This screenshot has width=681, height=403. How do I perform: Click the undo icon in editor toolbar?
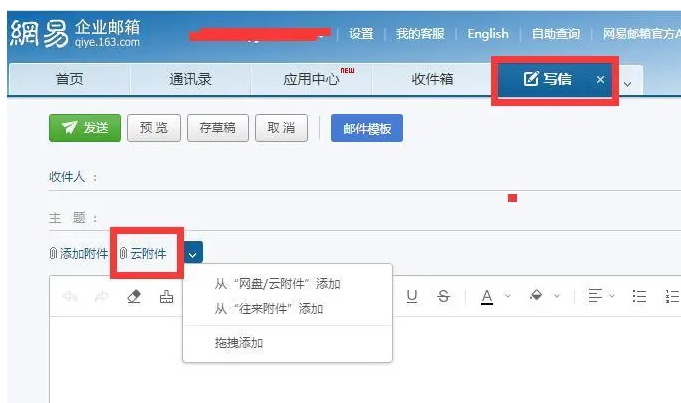pyautogui.click(x=70, y=297)
